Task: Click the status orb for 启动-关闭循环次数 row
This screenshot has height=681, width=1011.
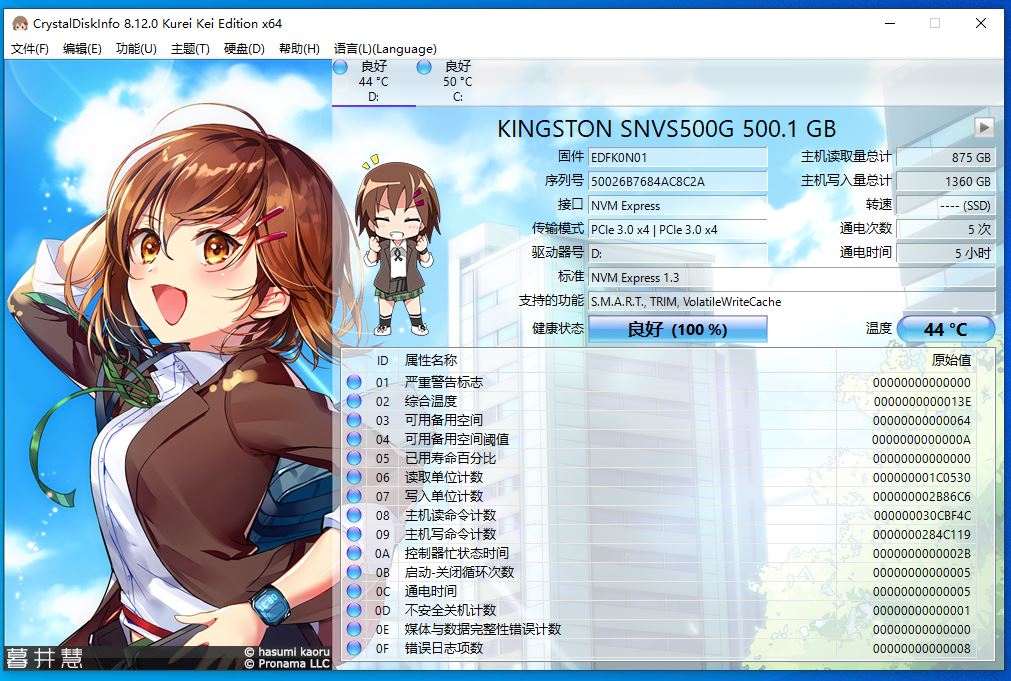Action: 354,572
